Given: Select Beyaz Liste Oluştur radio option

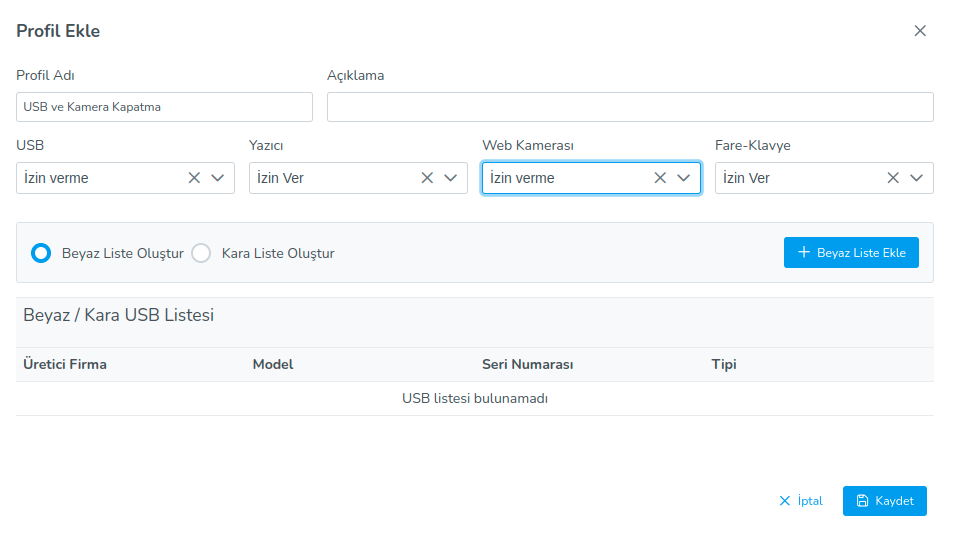Looking at the screenshot, I should click(x=41, y=253).
